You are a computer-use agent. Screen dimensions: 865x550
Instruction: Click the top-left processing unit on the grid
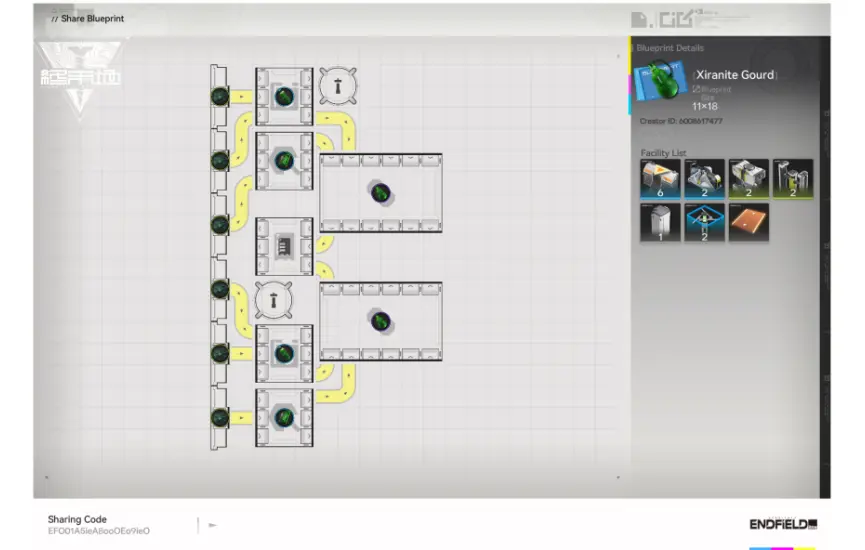tap(284, 96)
